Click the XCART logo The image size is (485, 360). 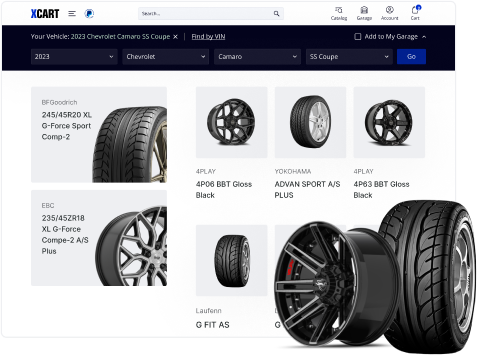(45, 14)
